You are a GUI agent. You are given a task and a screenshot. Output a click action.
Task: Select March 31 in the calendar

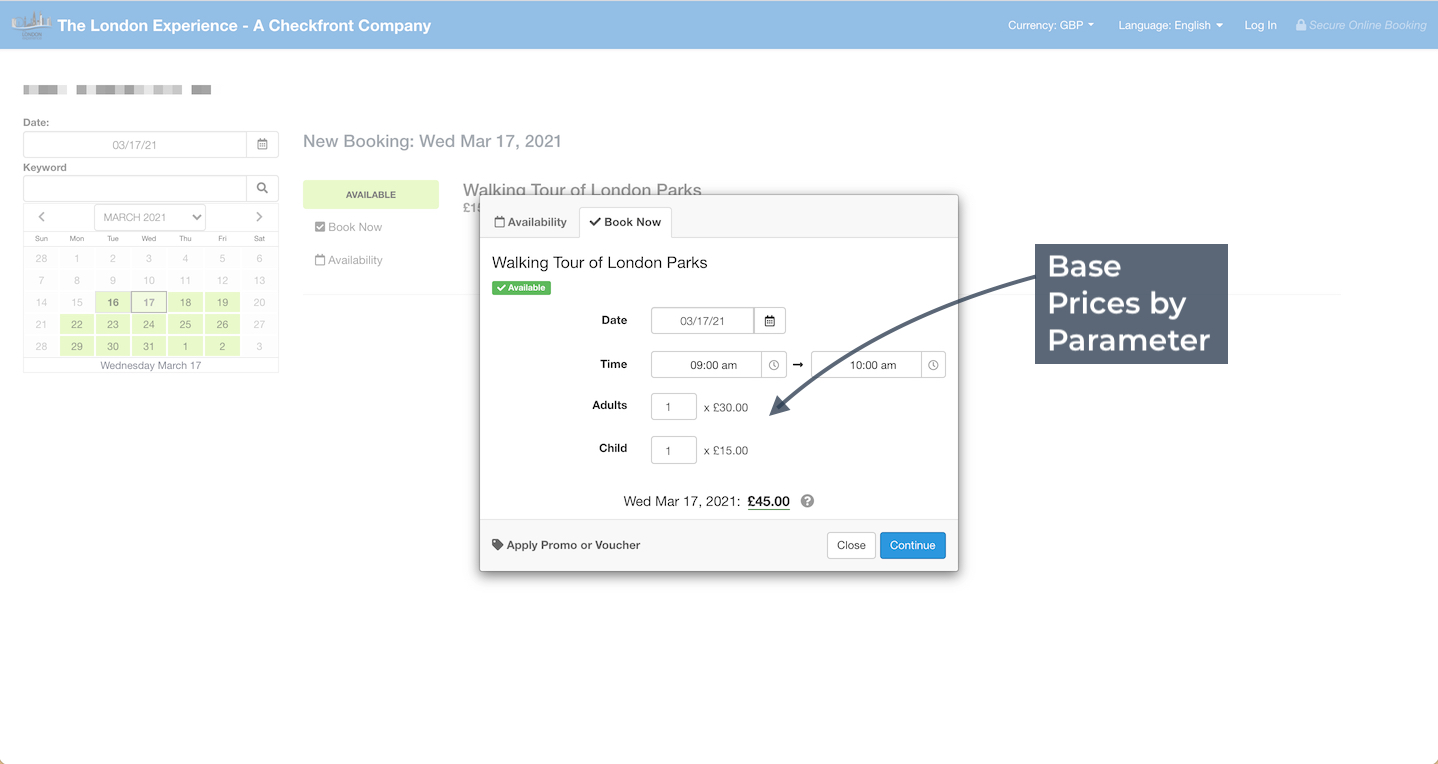point(149,346)
